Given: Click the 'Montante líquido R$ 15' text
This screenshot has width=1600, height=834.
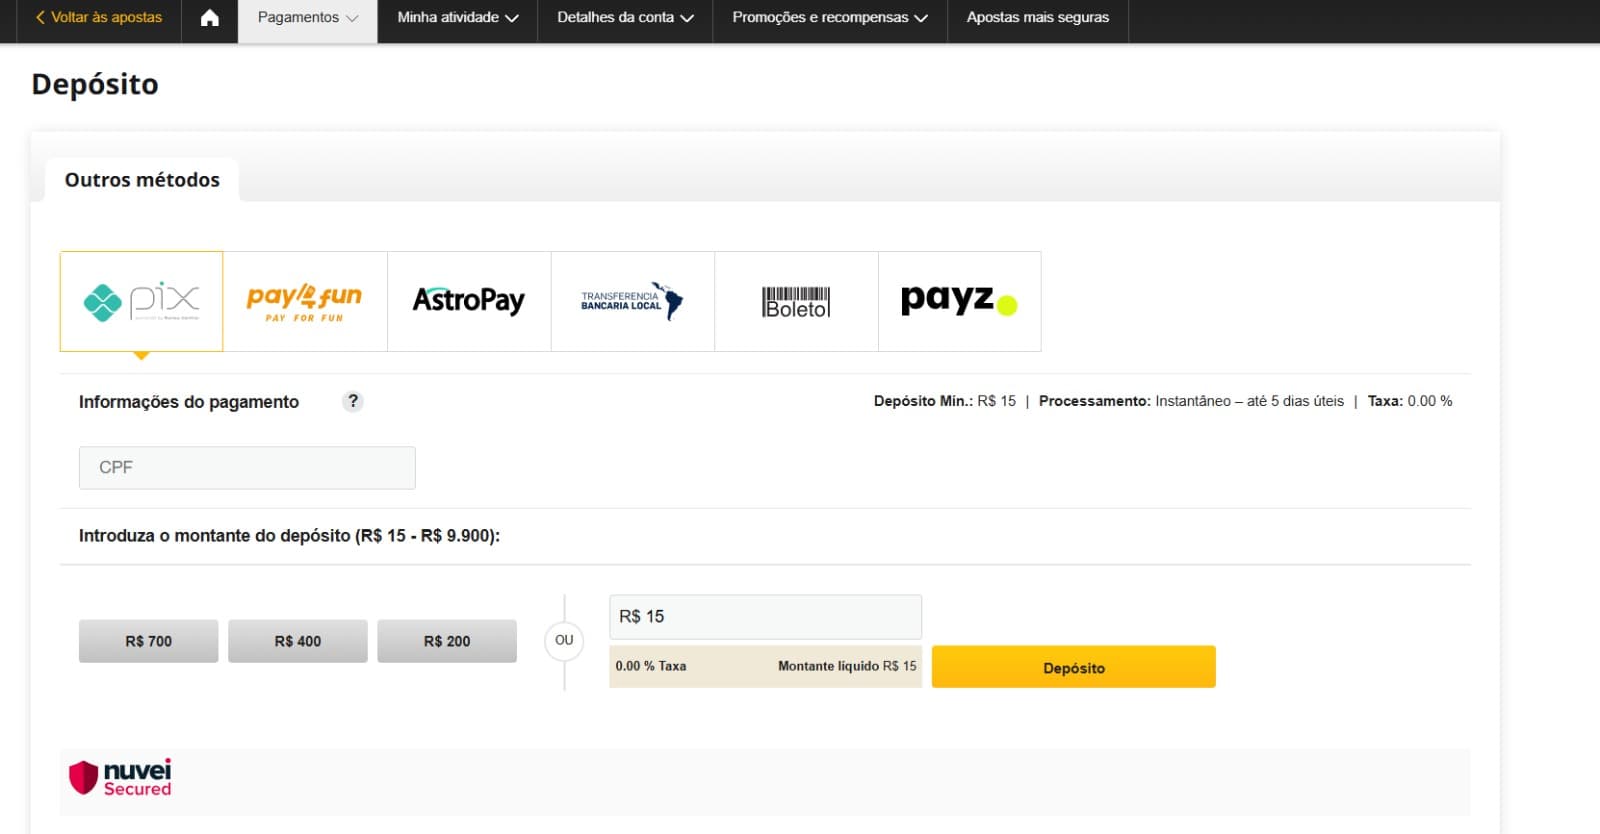Looking at the screenshot, I should click(847, 666).
